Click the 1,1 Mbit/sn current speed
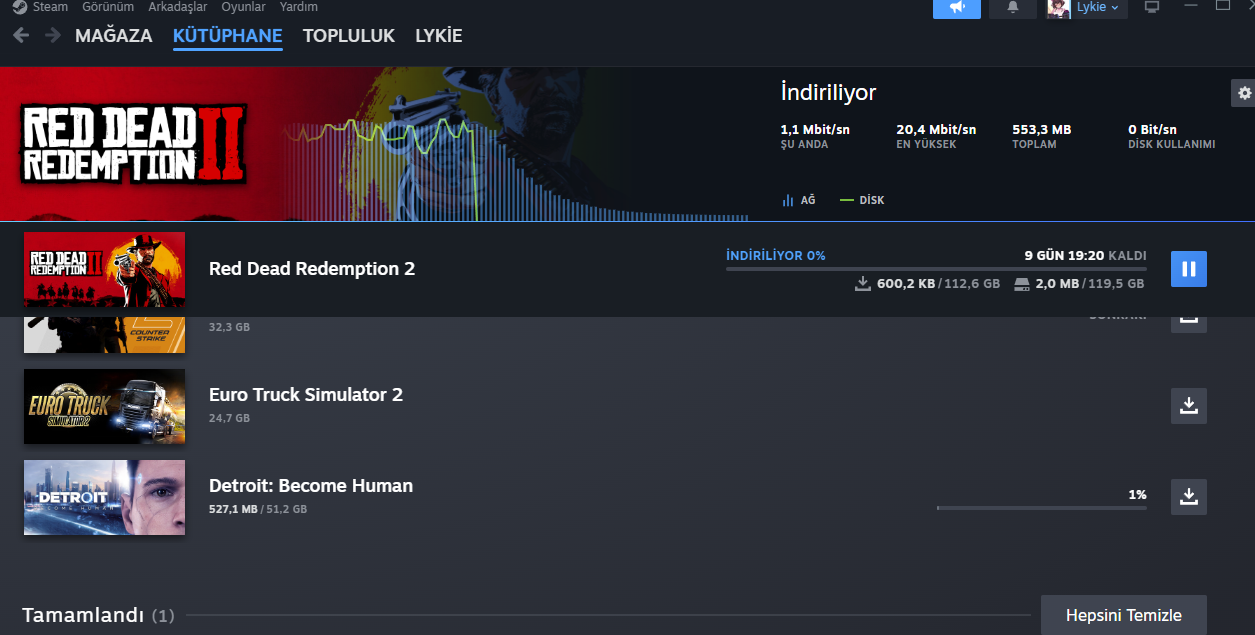 click(x=815, y=130)
